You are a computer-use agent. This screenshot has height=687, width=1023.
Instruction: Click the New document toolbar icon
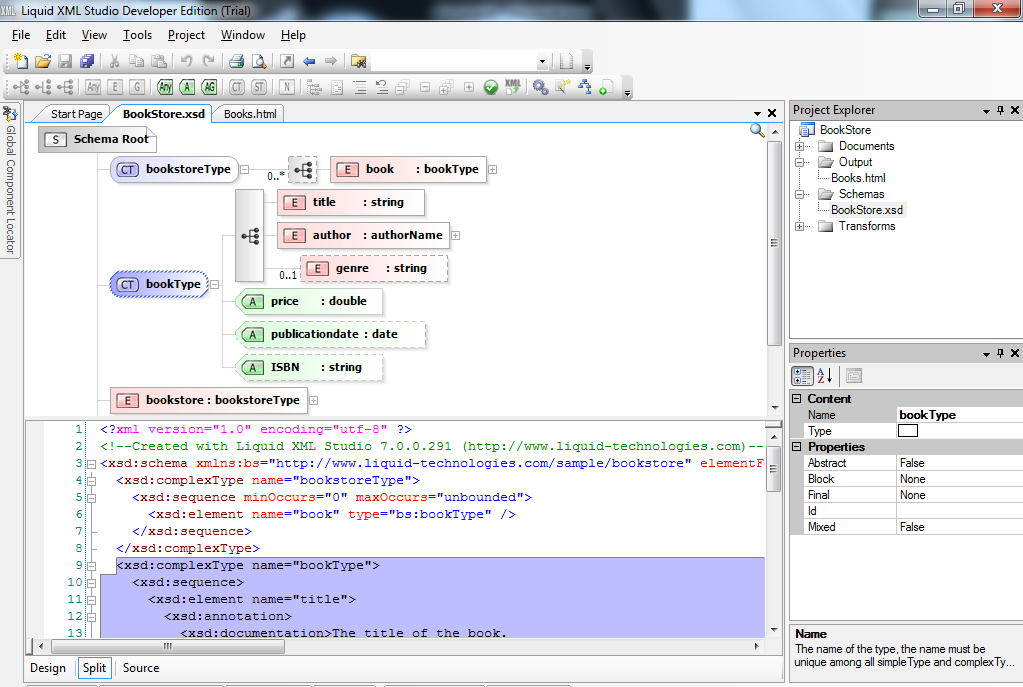tap(21, 61)
